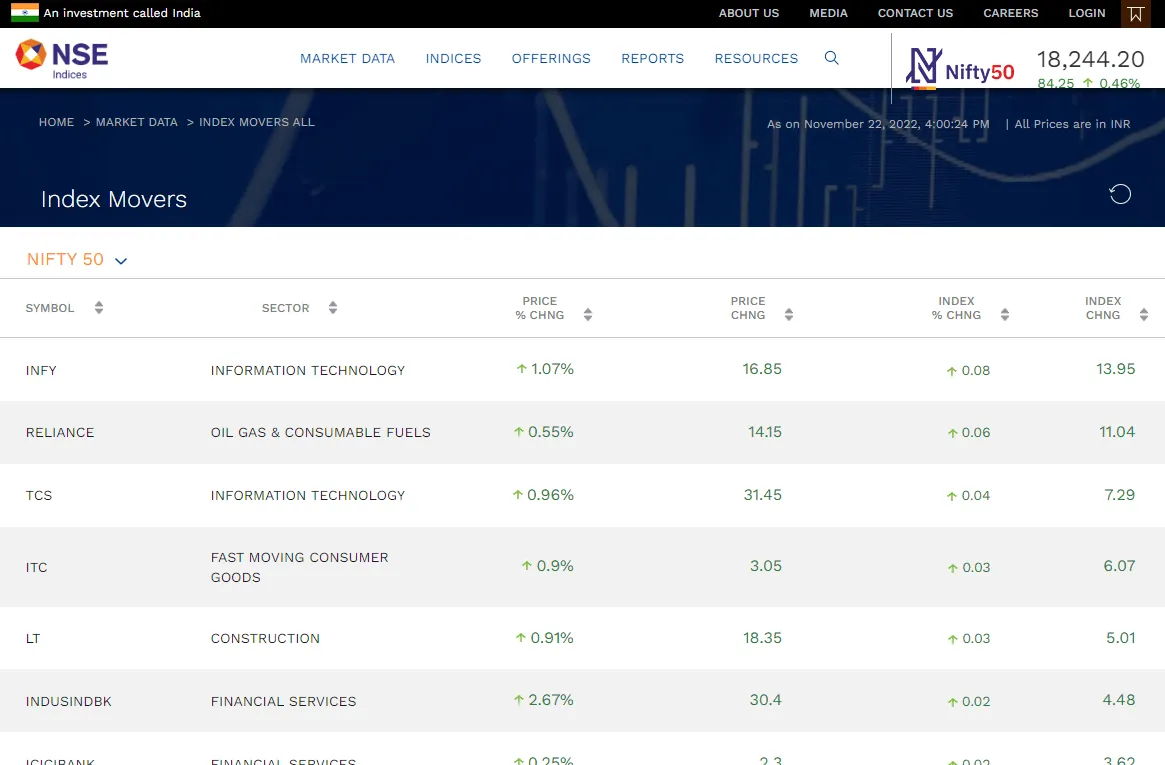Screen dimensions: 1165x765
Task: Sort by Index % Chng arrows
Action: [1005, 315]
